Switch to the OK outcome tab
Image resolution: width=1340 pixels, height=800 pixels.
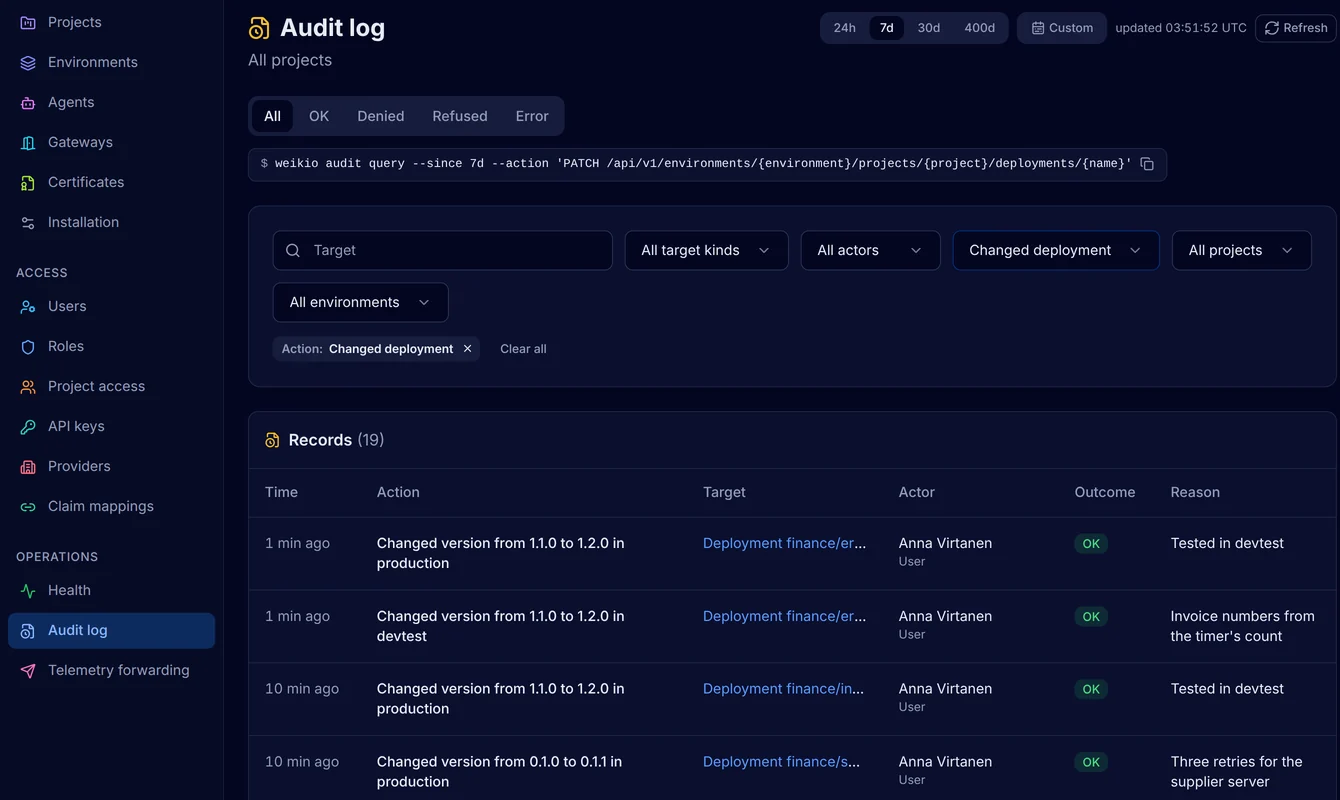(x=319, y=116)
